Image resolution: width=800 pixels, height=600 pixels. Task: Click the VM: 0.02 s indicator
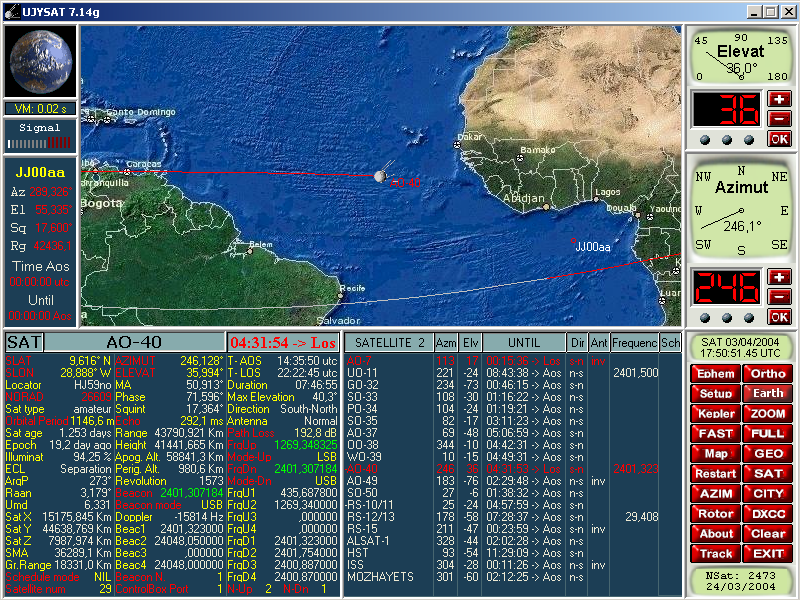pyautogui.click(x=40, y=109)
